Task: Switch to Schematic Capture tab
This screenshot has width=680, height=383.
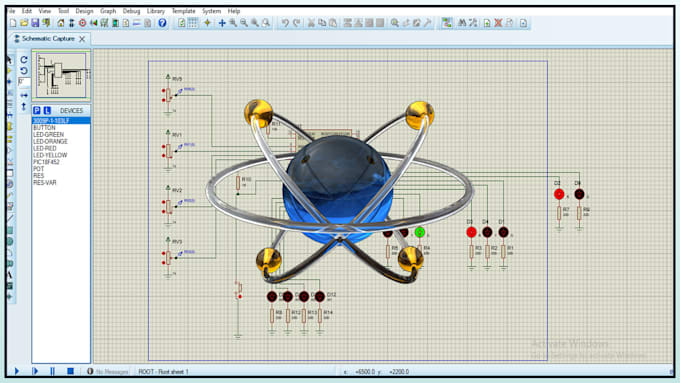Action: [49, 39]
